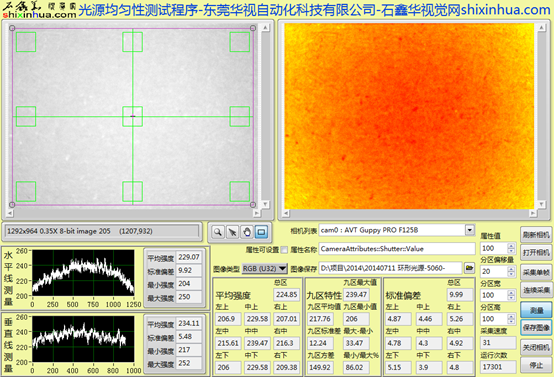
Task: Click the 打开相机 open camera button
Action: (536, 253)
